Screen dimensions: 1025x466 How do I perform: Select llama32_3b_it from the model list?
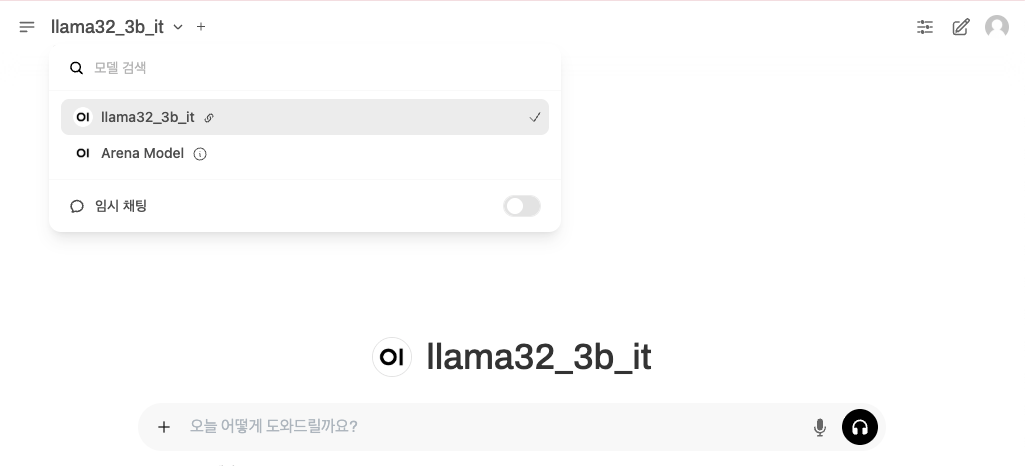[305, 117]
